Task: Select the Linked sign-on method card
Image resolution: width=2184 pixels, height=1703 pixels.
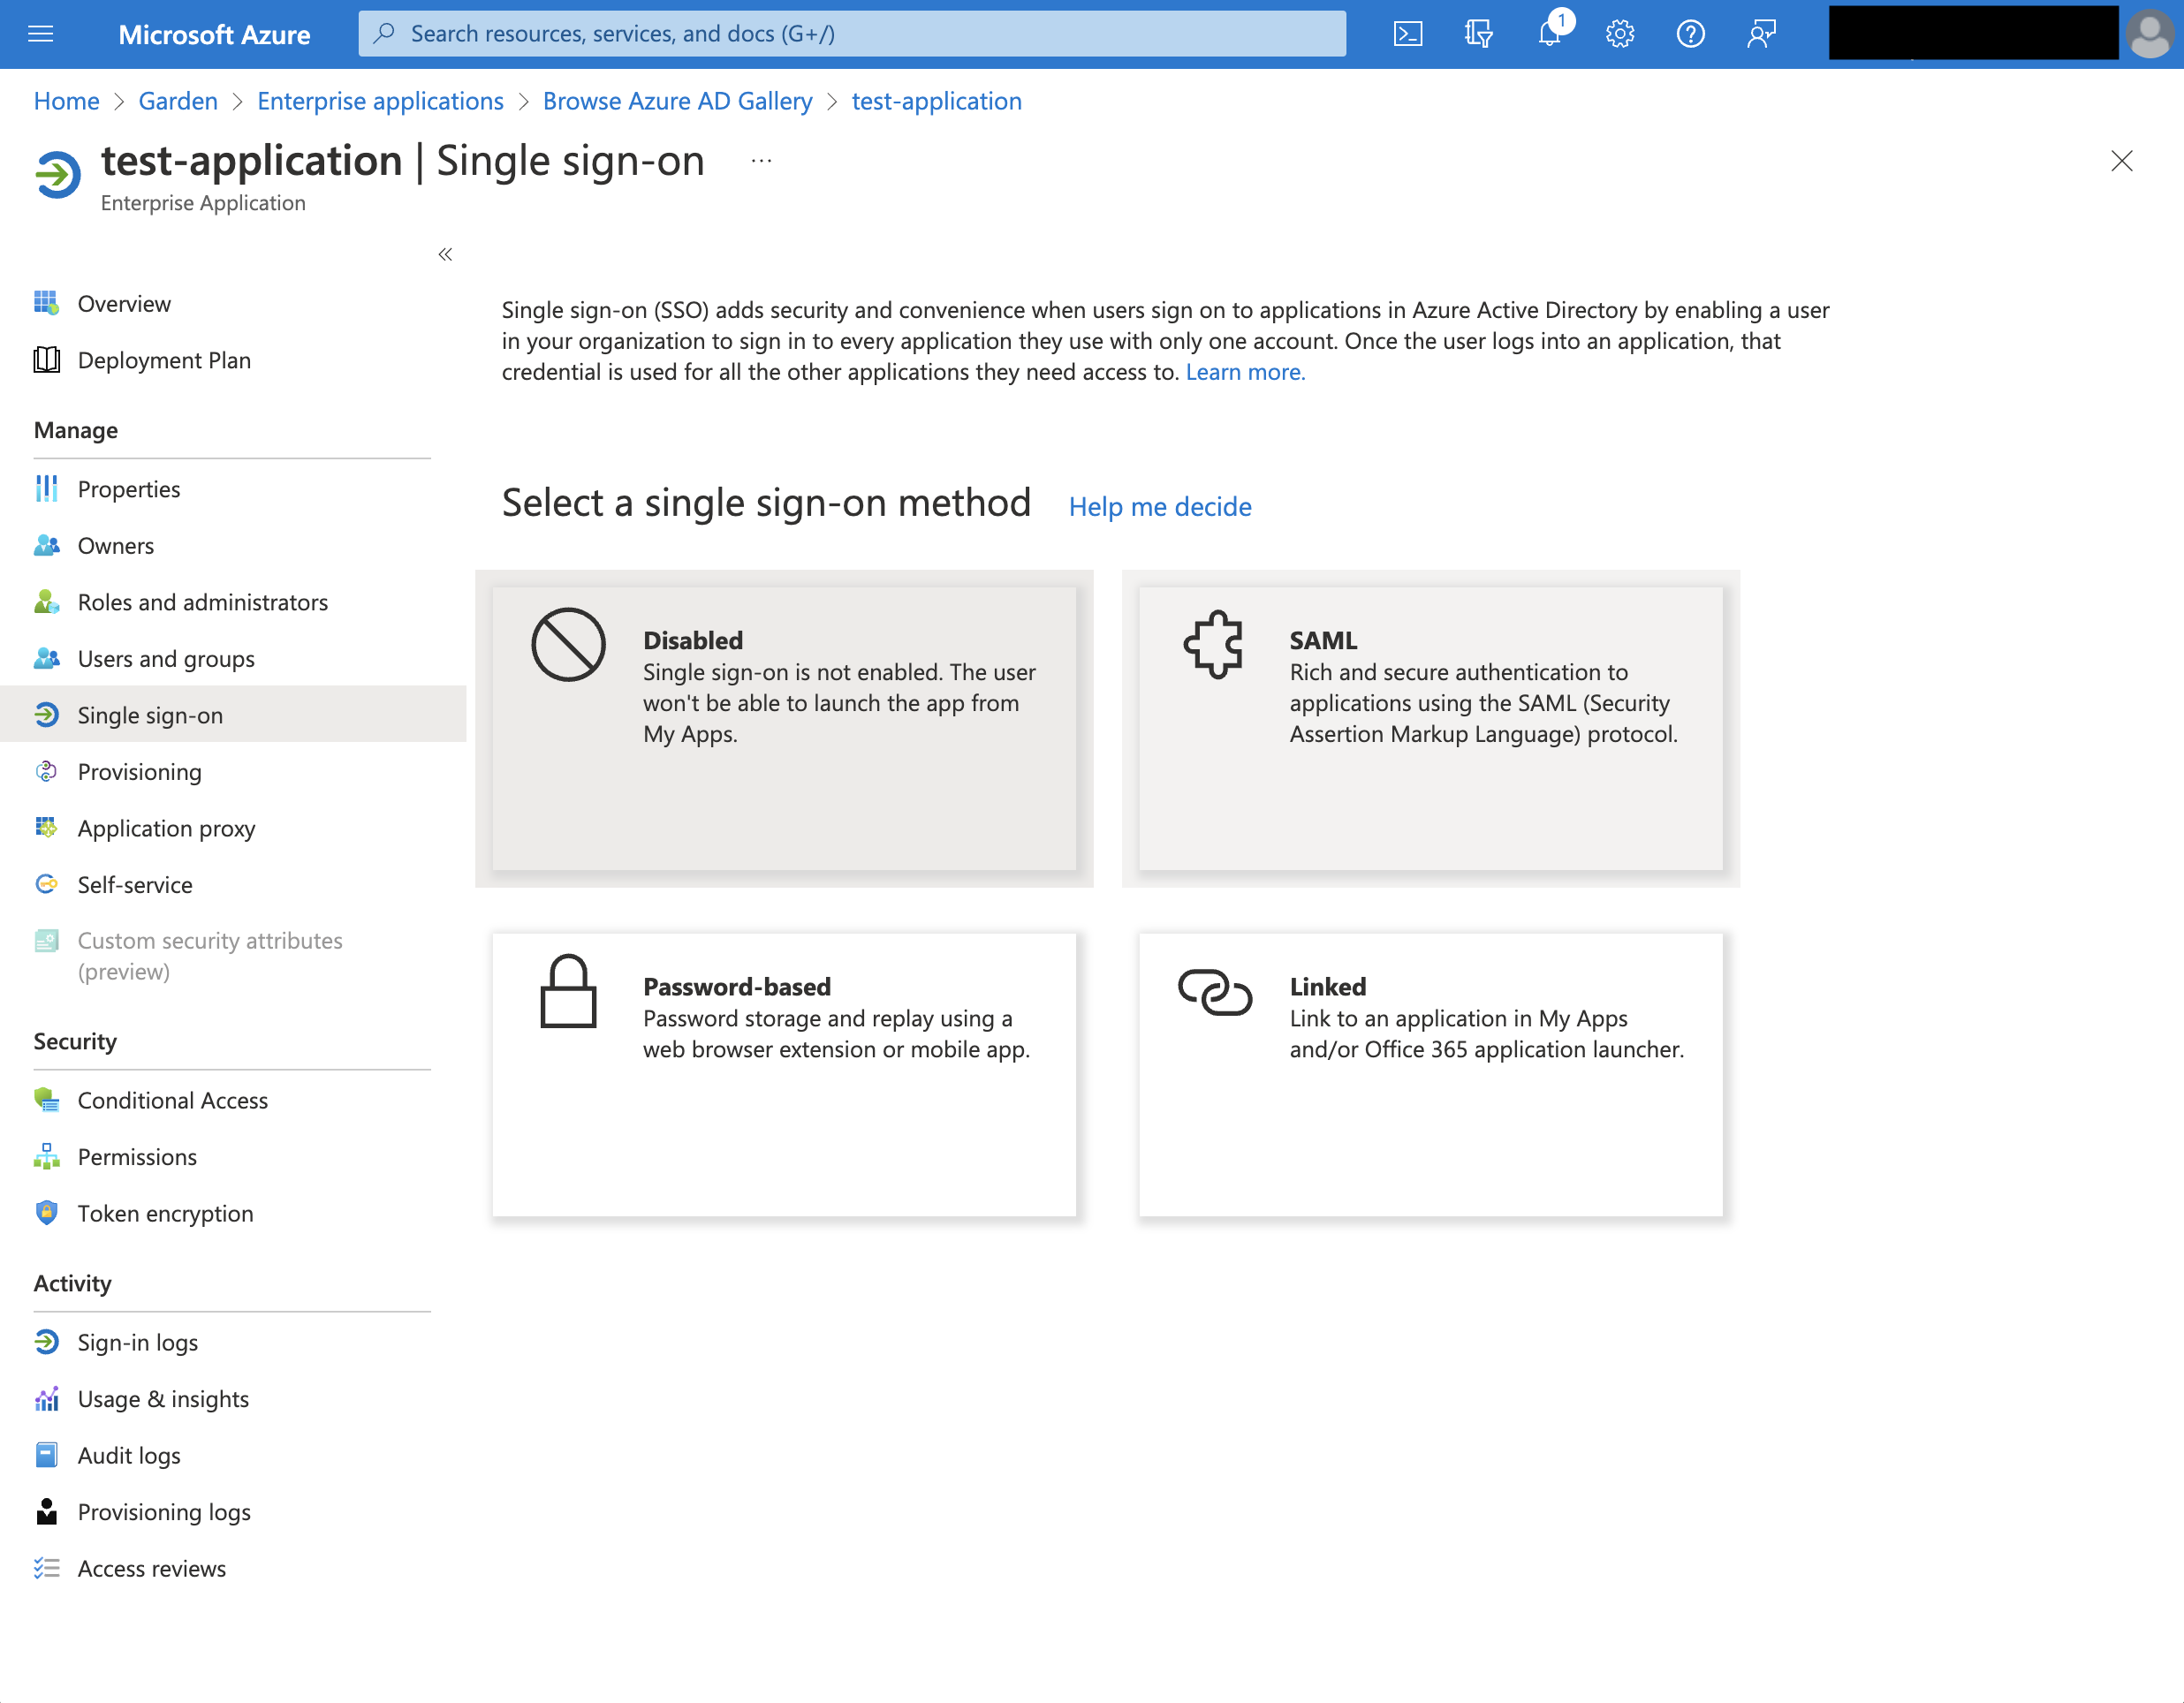Action: click(x=1430, y=1074)
